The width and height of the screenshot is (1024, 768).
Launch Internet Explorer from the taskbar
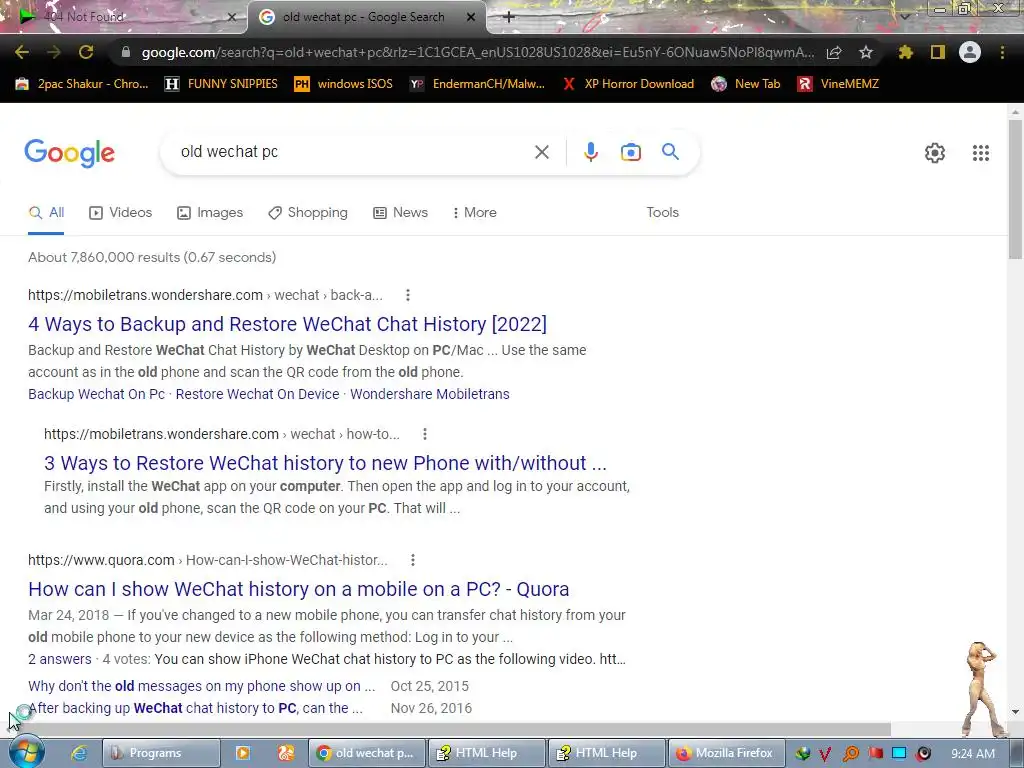79,753
